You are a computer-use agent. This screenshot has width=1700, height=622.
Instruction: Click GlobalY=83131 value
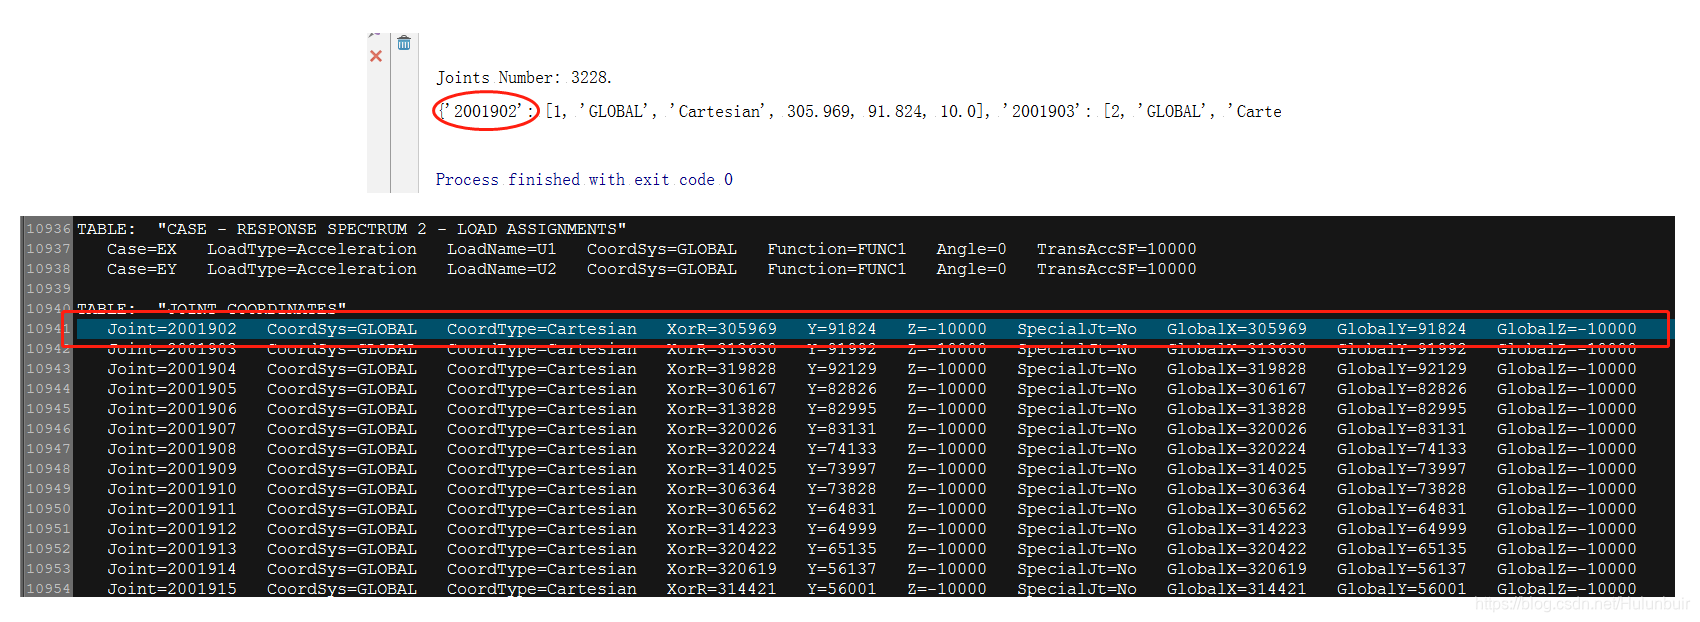tap(1401, 429)
